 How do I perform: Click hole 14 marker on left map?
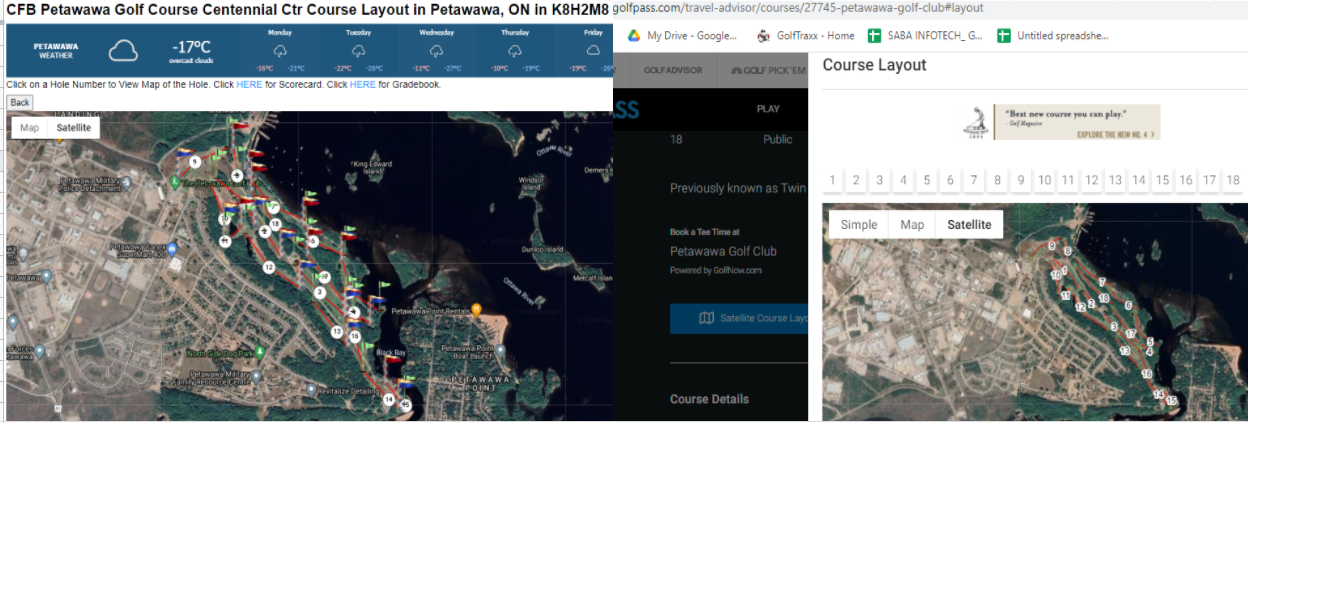click(389, 399)
